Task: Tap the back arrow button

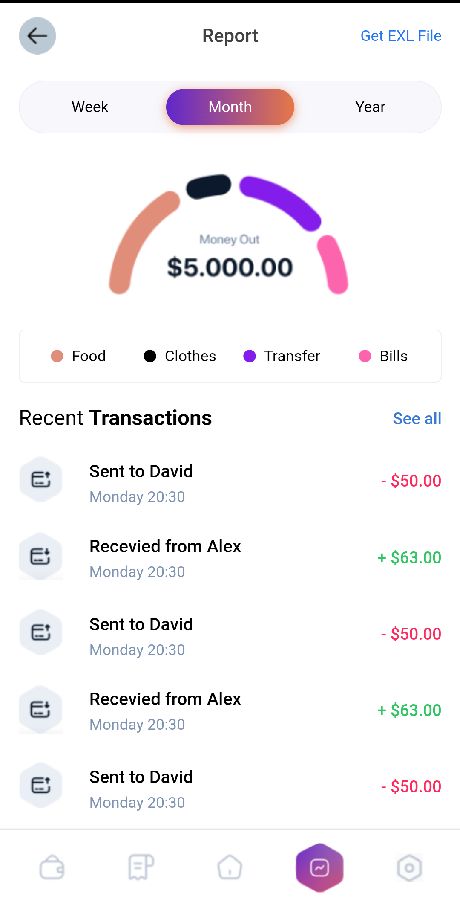Action: click(37, 36)
